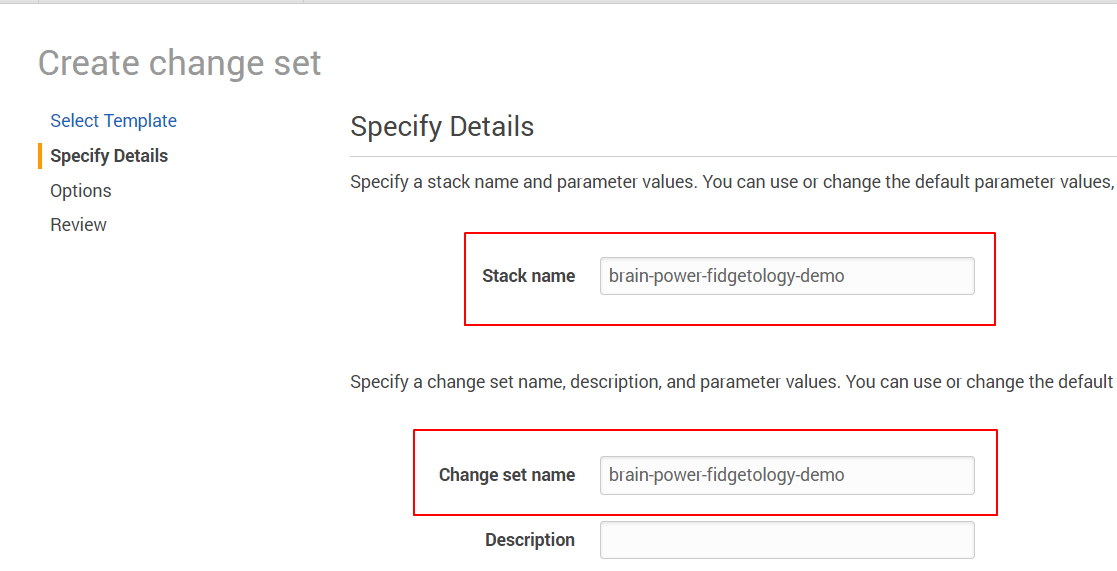Viewport: 1117px width, 571px height.
Task: Jump to the Review step
Action: 78,225
